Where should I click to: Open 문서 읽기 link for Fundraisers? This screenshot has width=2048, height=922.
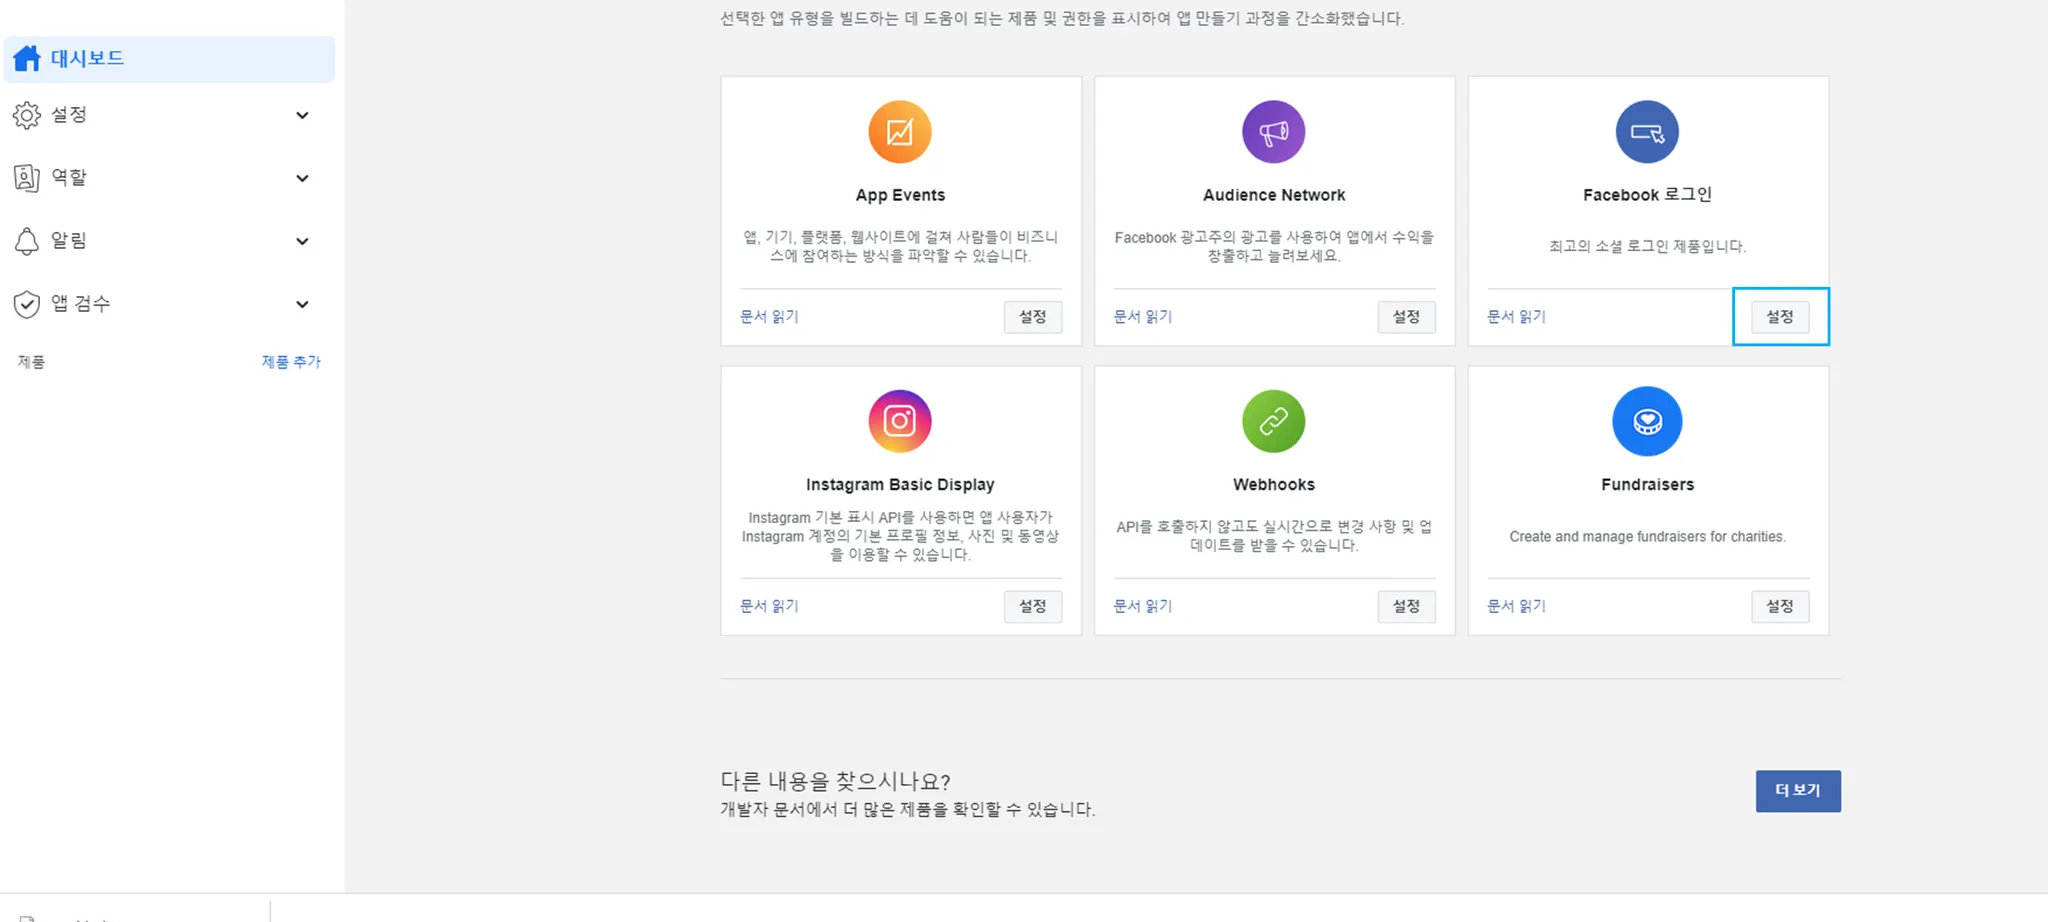click(1516, 606)
